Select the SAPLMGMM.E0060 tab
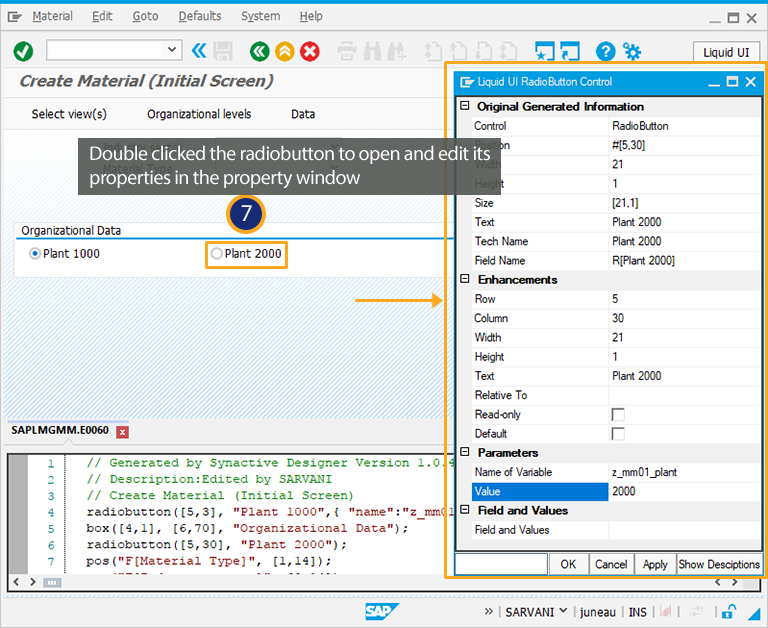This screenshot has width=768, height=628. click(60, 430)
